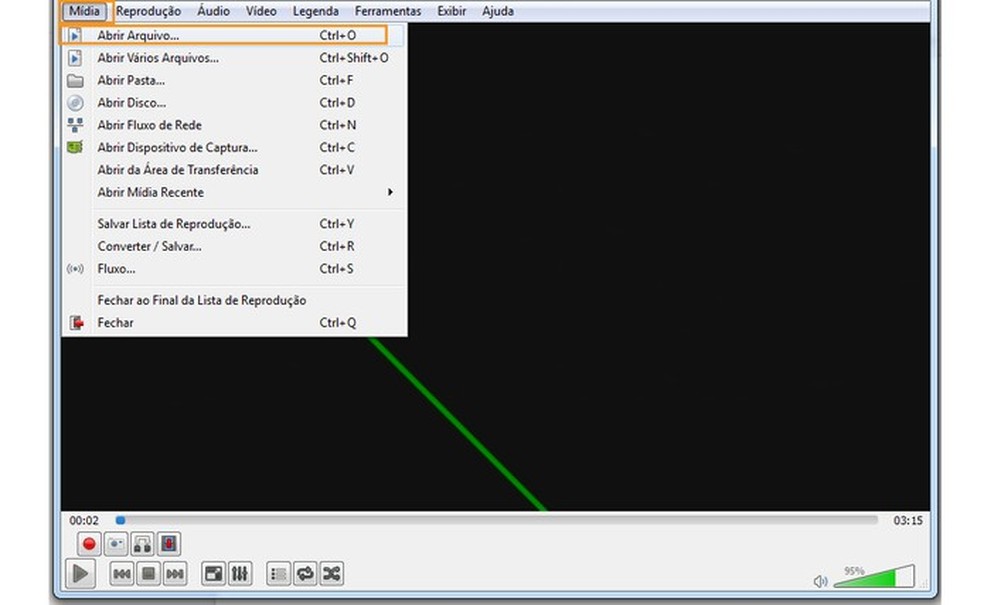
Task: Open the Áudio menu
Action: tap(212, 11)
